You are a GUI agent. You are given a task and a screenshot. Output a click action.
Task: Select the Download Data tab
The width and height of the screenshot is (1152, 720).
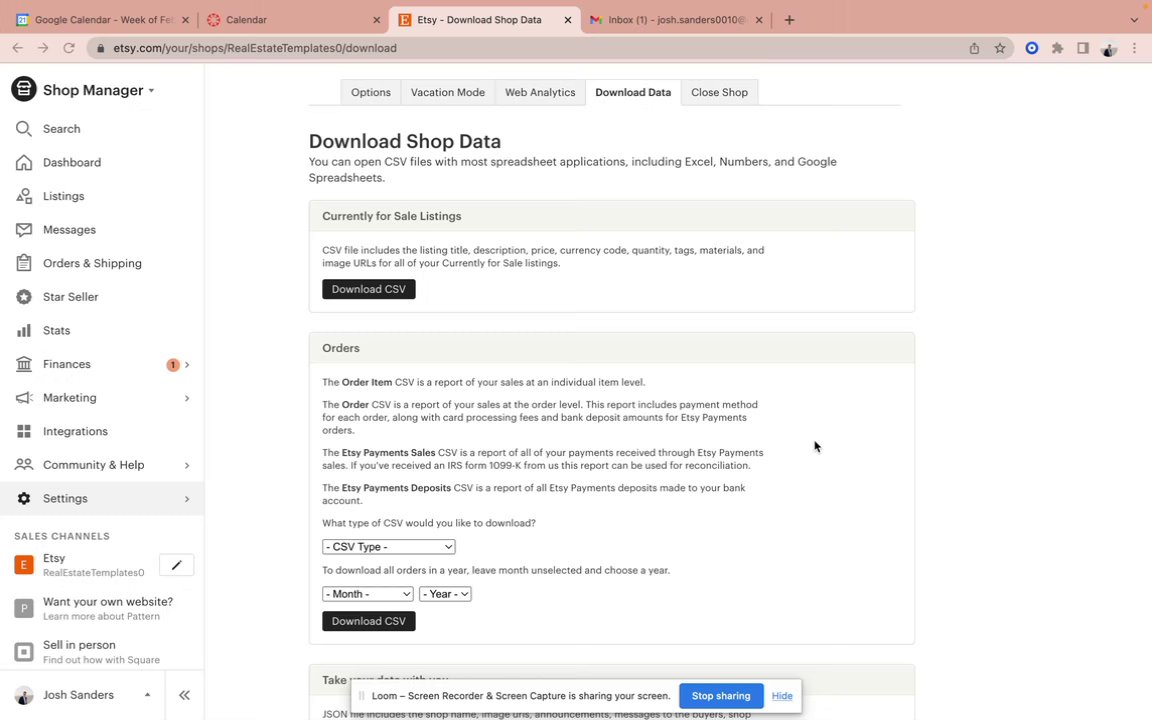click(633, 93)
